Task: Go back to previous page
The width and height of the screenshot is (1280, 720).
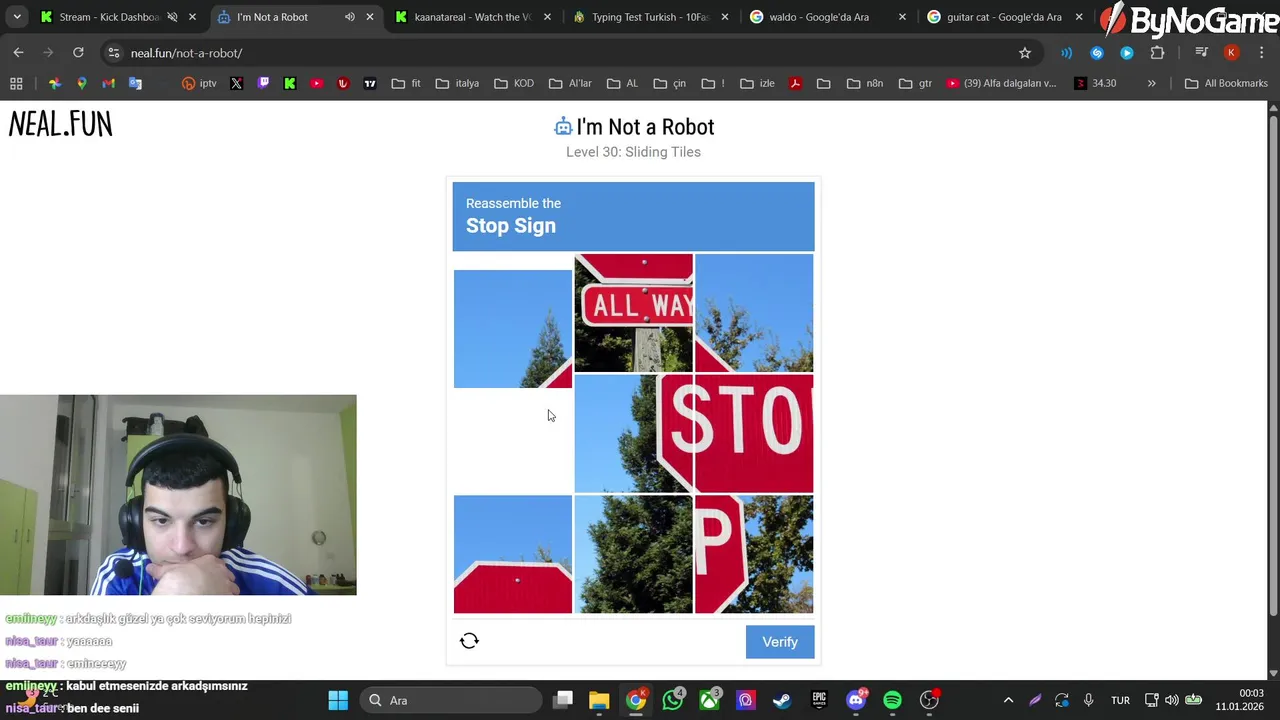Action: [18, 53]
